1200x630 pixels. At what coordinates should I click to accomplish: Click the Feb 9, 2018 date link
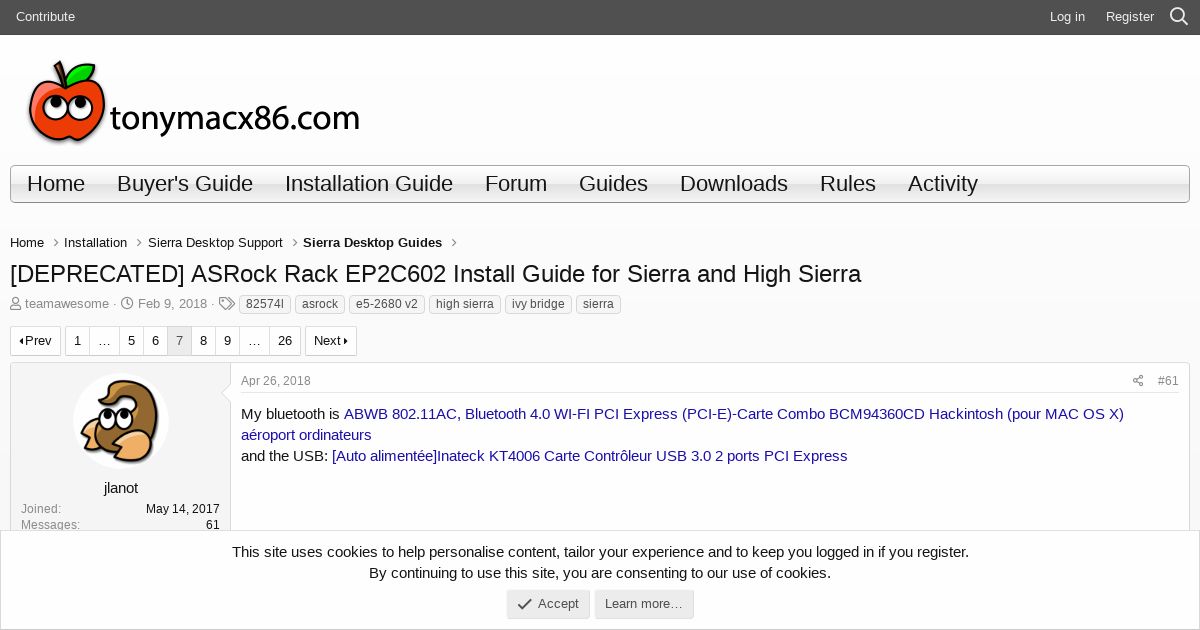tap(172, 304)
